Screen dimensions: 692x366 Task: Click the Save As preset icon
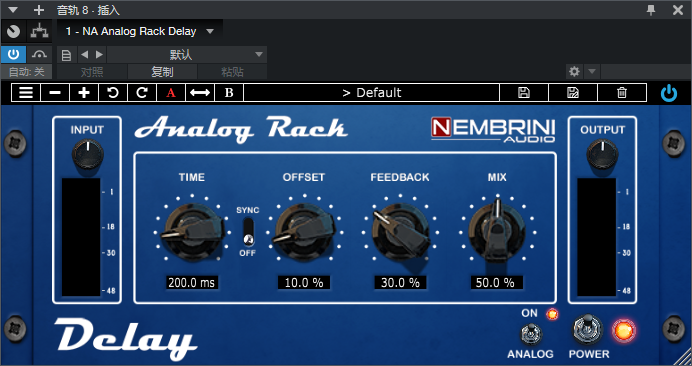[573, 93]
